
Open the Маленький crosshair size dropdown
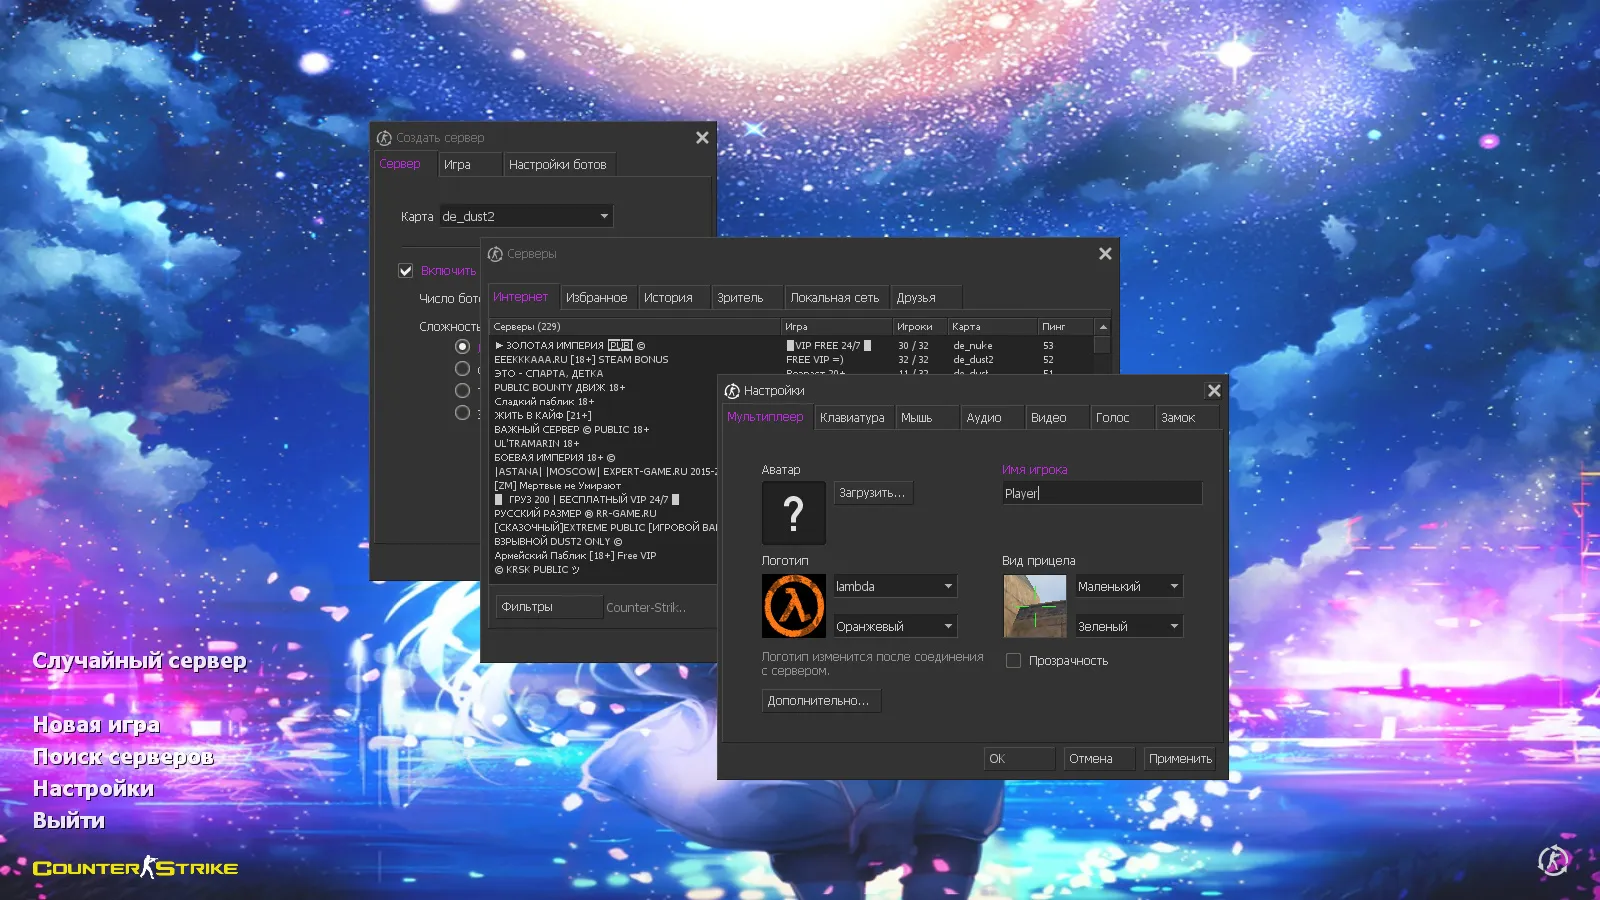(x=1128, y=587)
